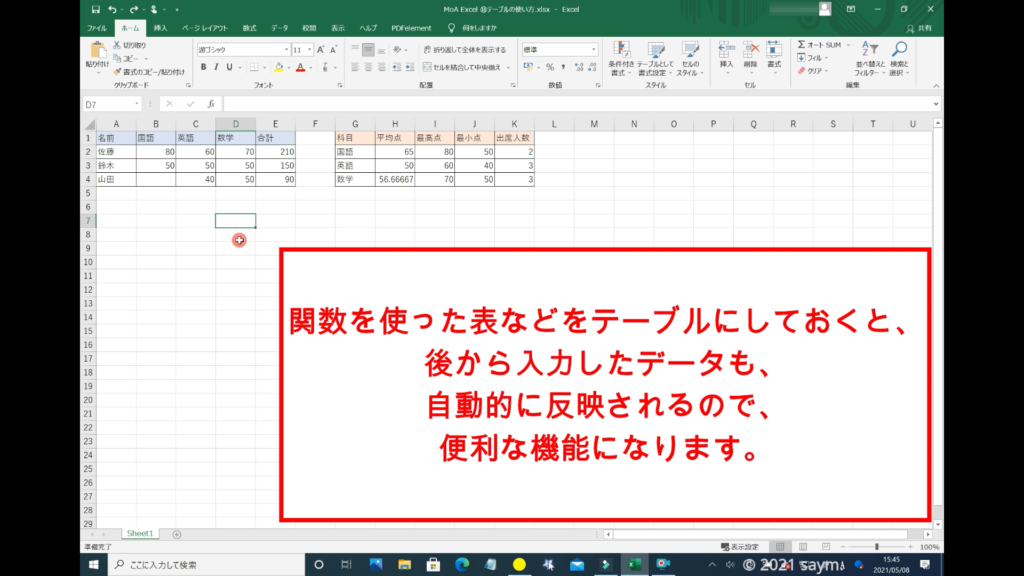This screenshot has height=576, width=1024.
Task: Open Sort and Filter (並べ替えとフィルター)
Action: [x=866, y=58]
